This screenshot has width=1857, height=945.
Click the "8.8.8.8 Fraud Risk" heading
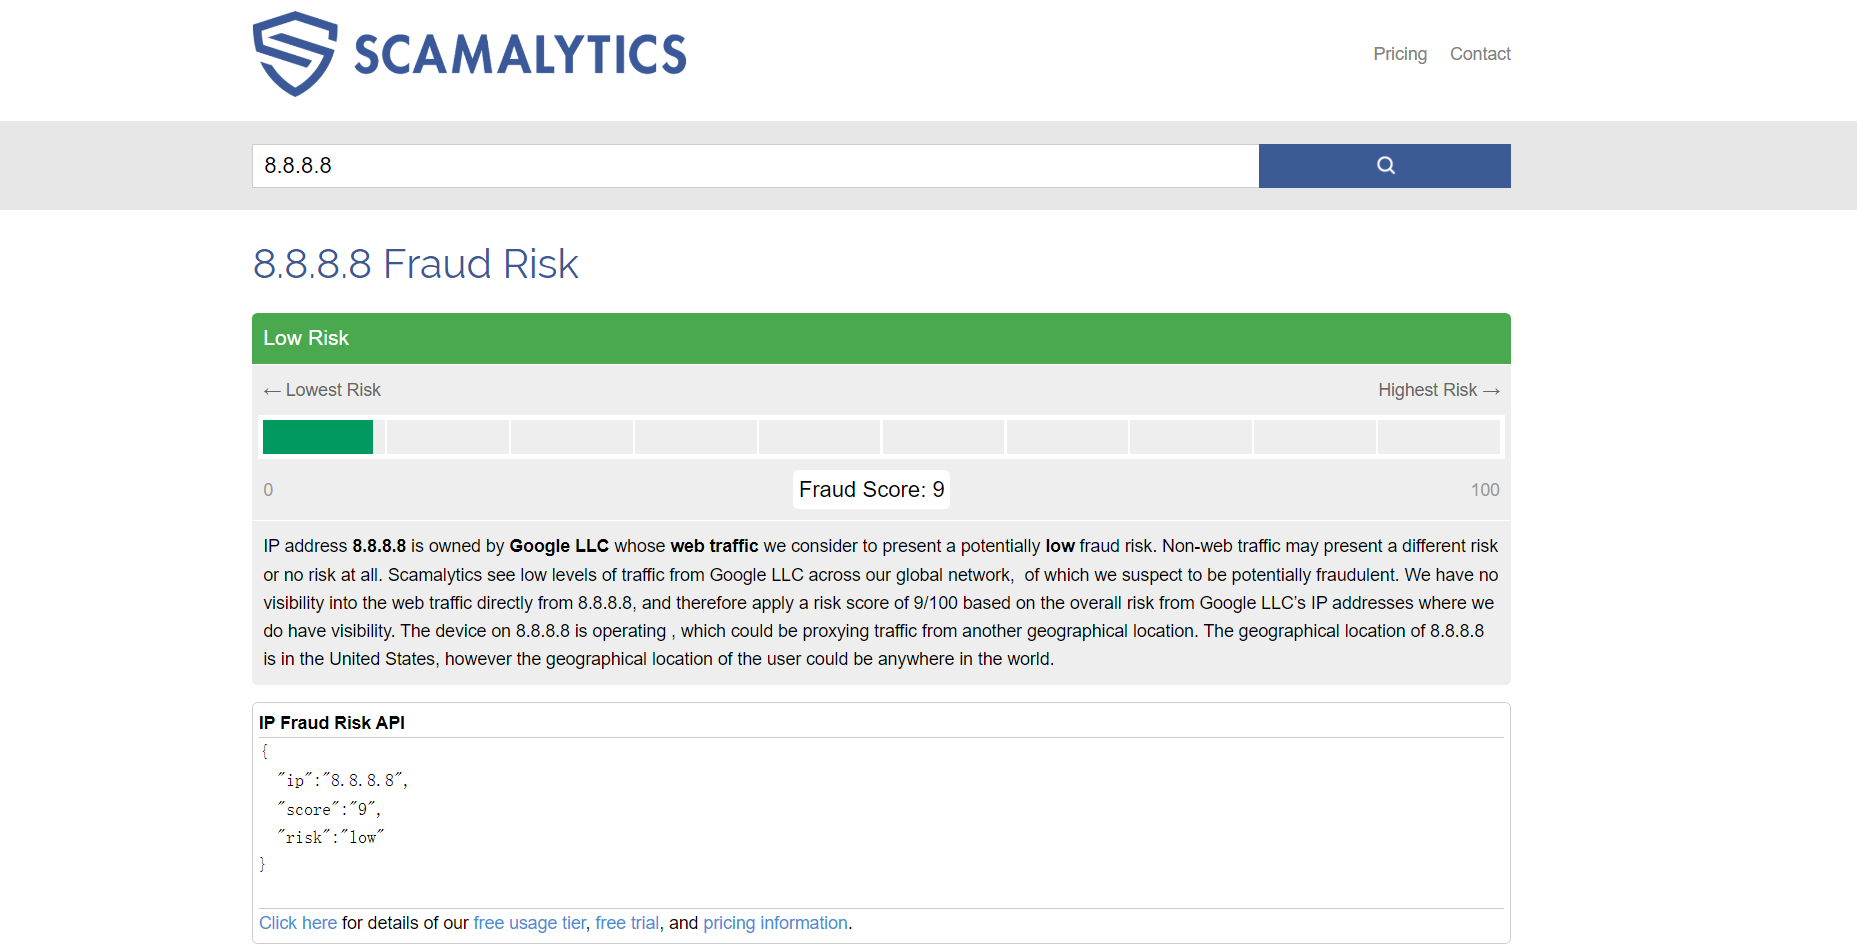(x=416, y=264)
